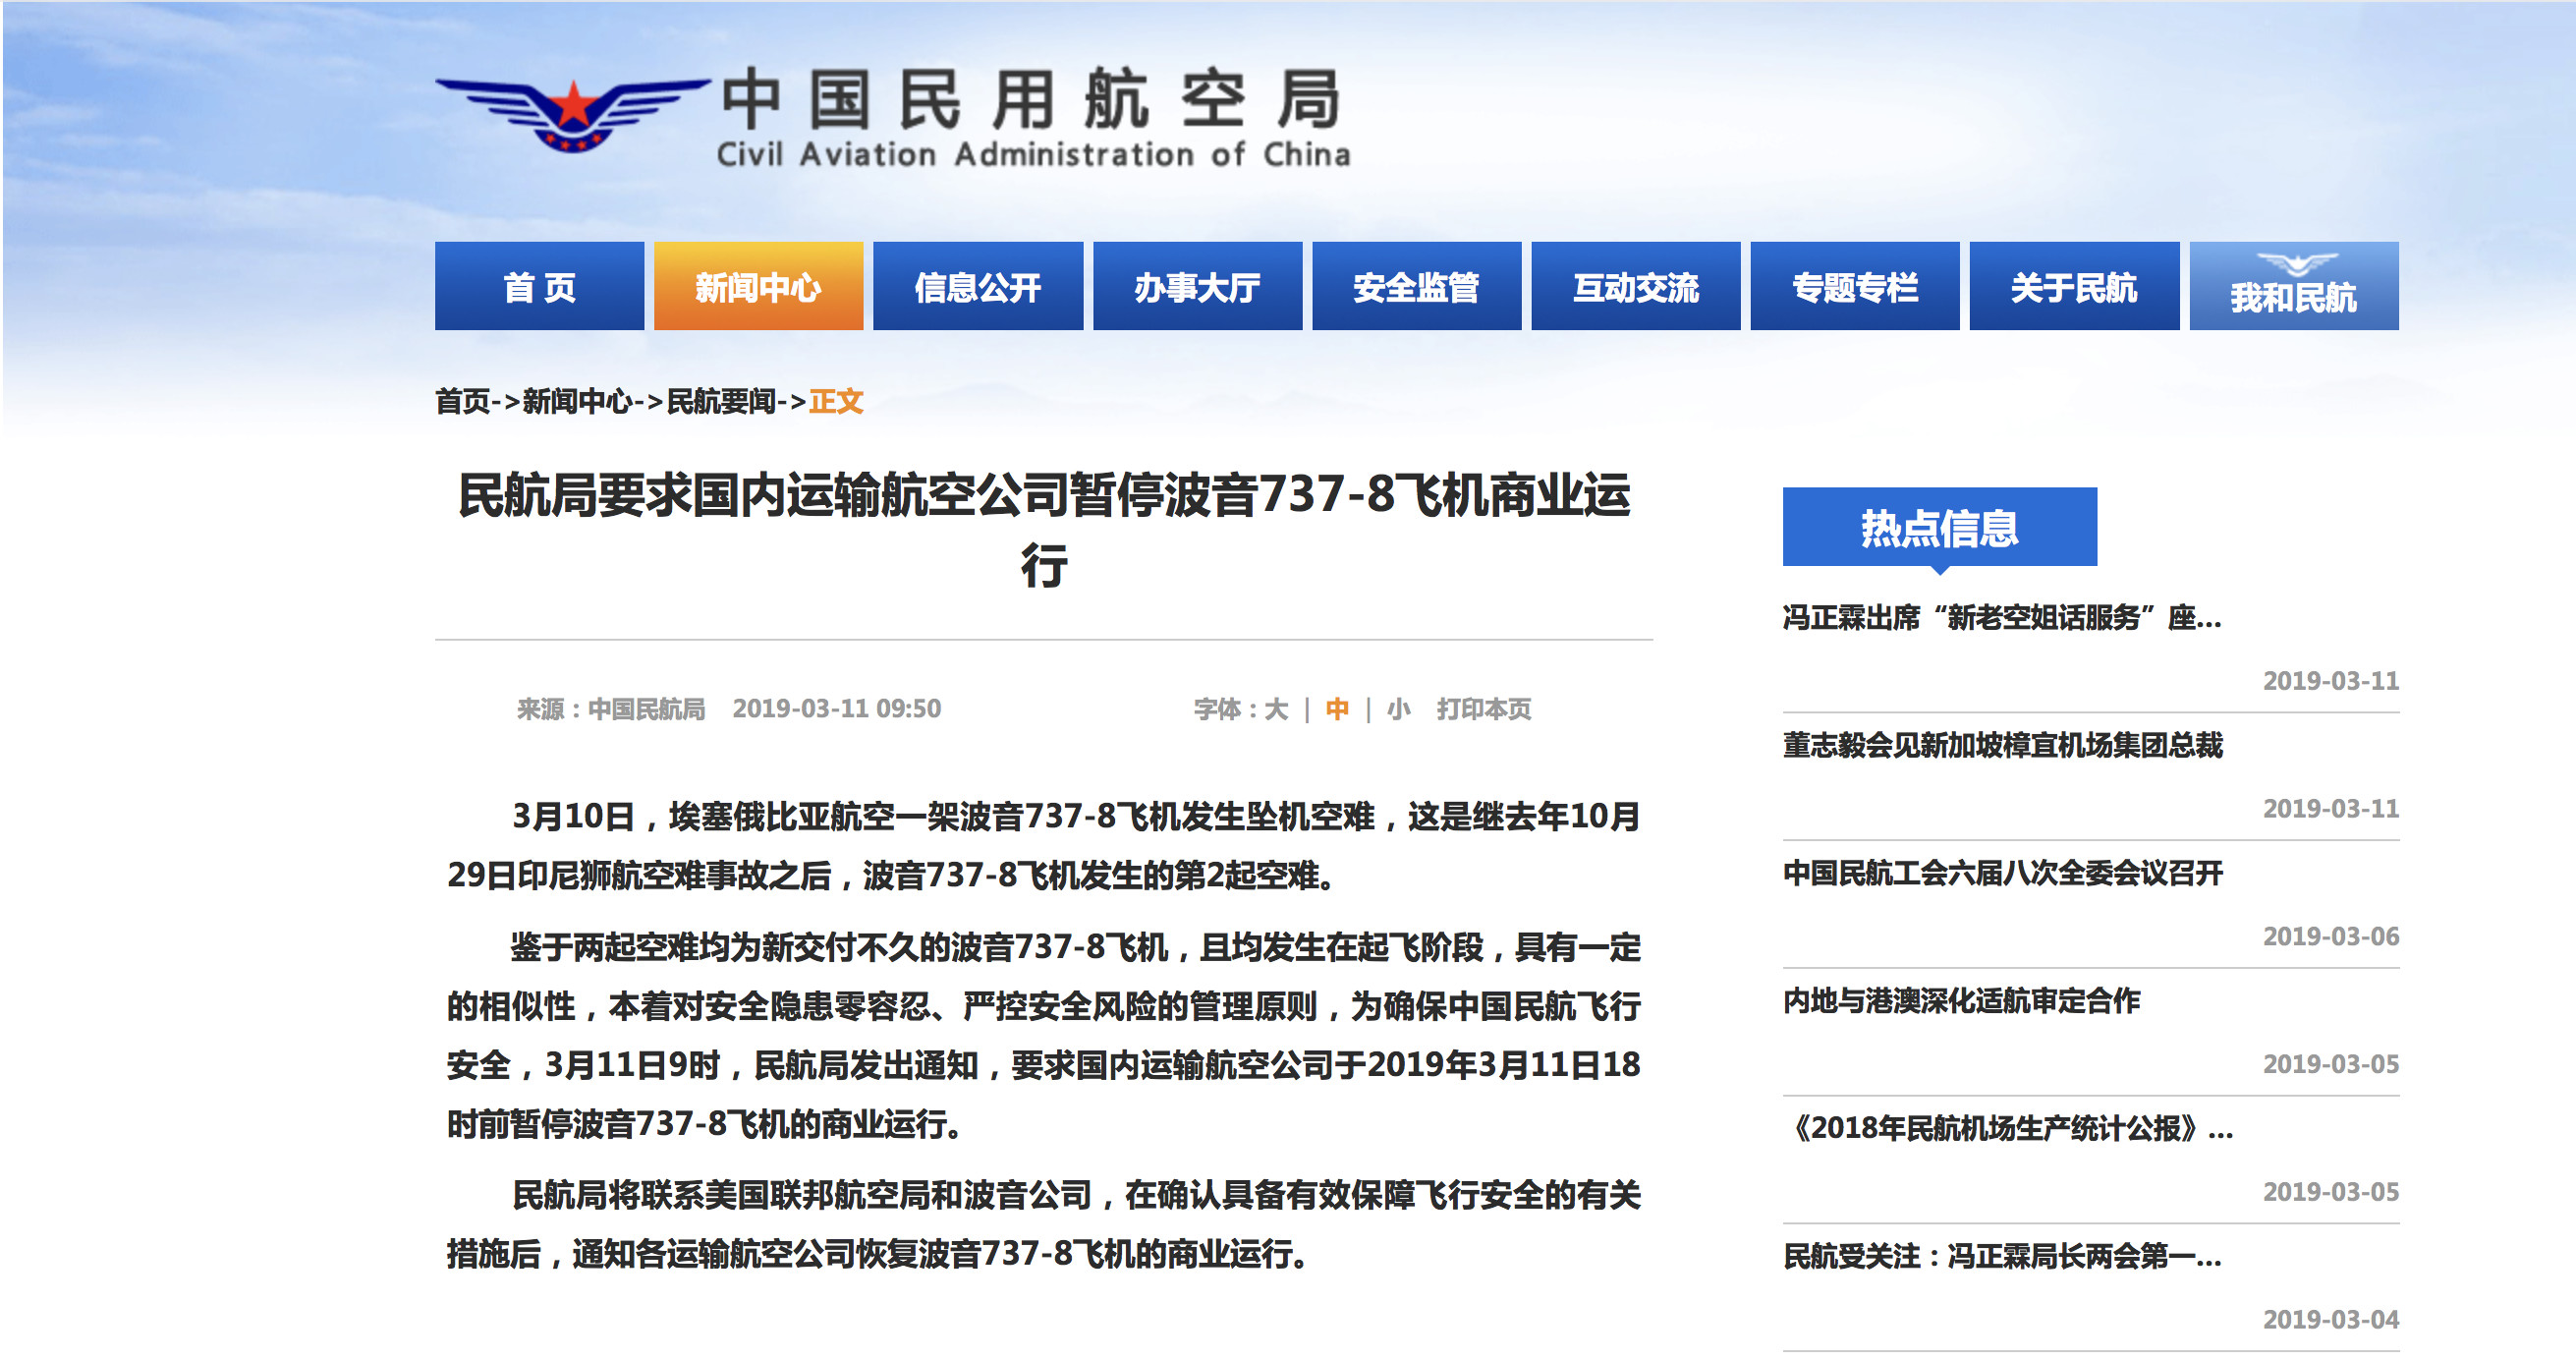The width and height of the screenshot is (2576, 1360).
Task: Click the 热点信息 section header
Action: tap(1939, 527)
